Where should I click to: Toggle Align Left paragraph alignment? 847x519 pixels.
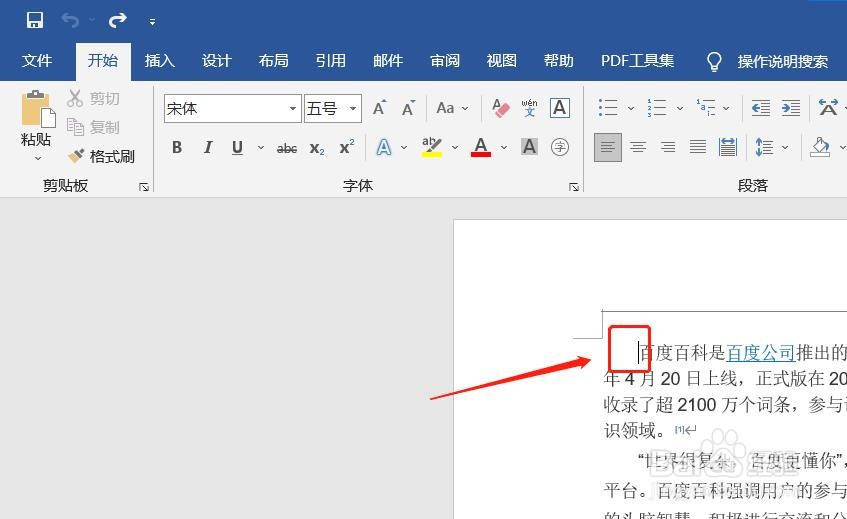point(608,147)
